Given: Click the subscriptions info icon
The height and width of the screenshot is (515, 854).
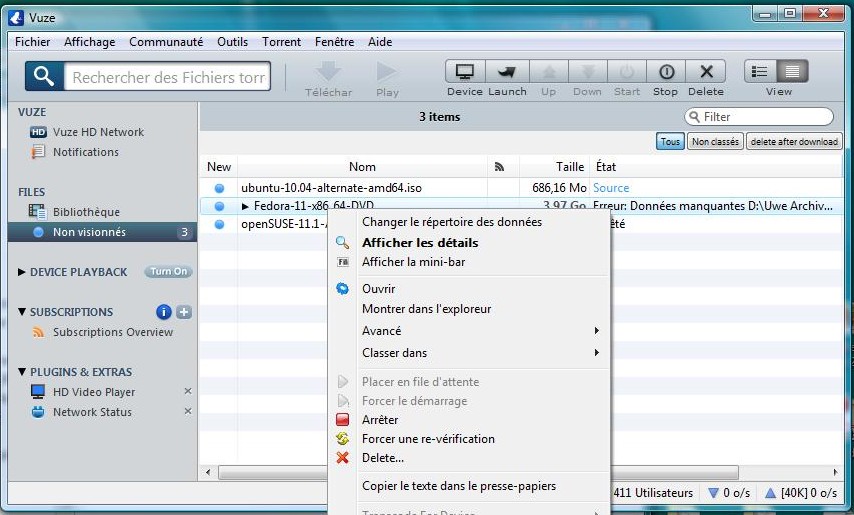Looking at the screenshot, I should click(164, 312).
